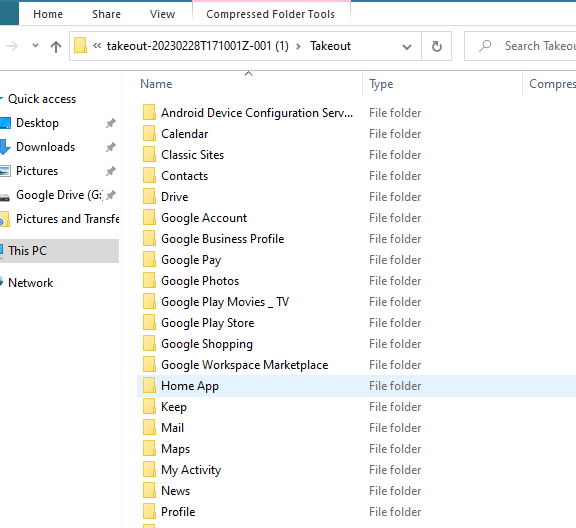Click the address bar folder icon
The height and width of the screenshot is (528, 576).
(80, 46)
